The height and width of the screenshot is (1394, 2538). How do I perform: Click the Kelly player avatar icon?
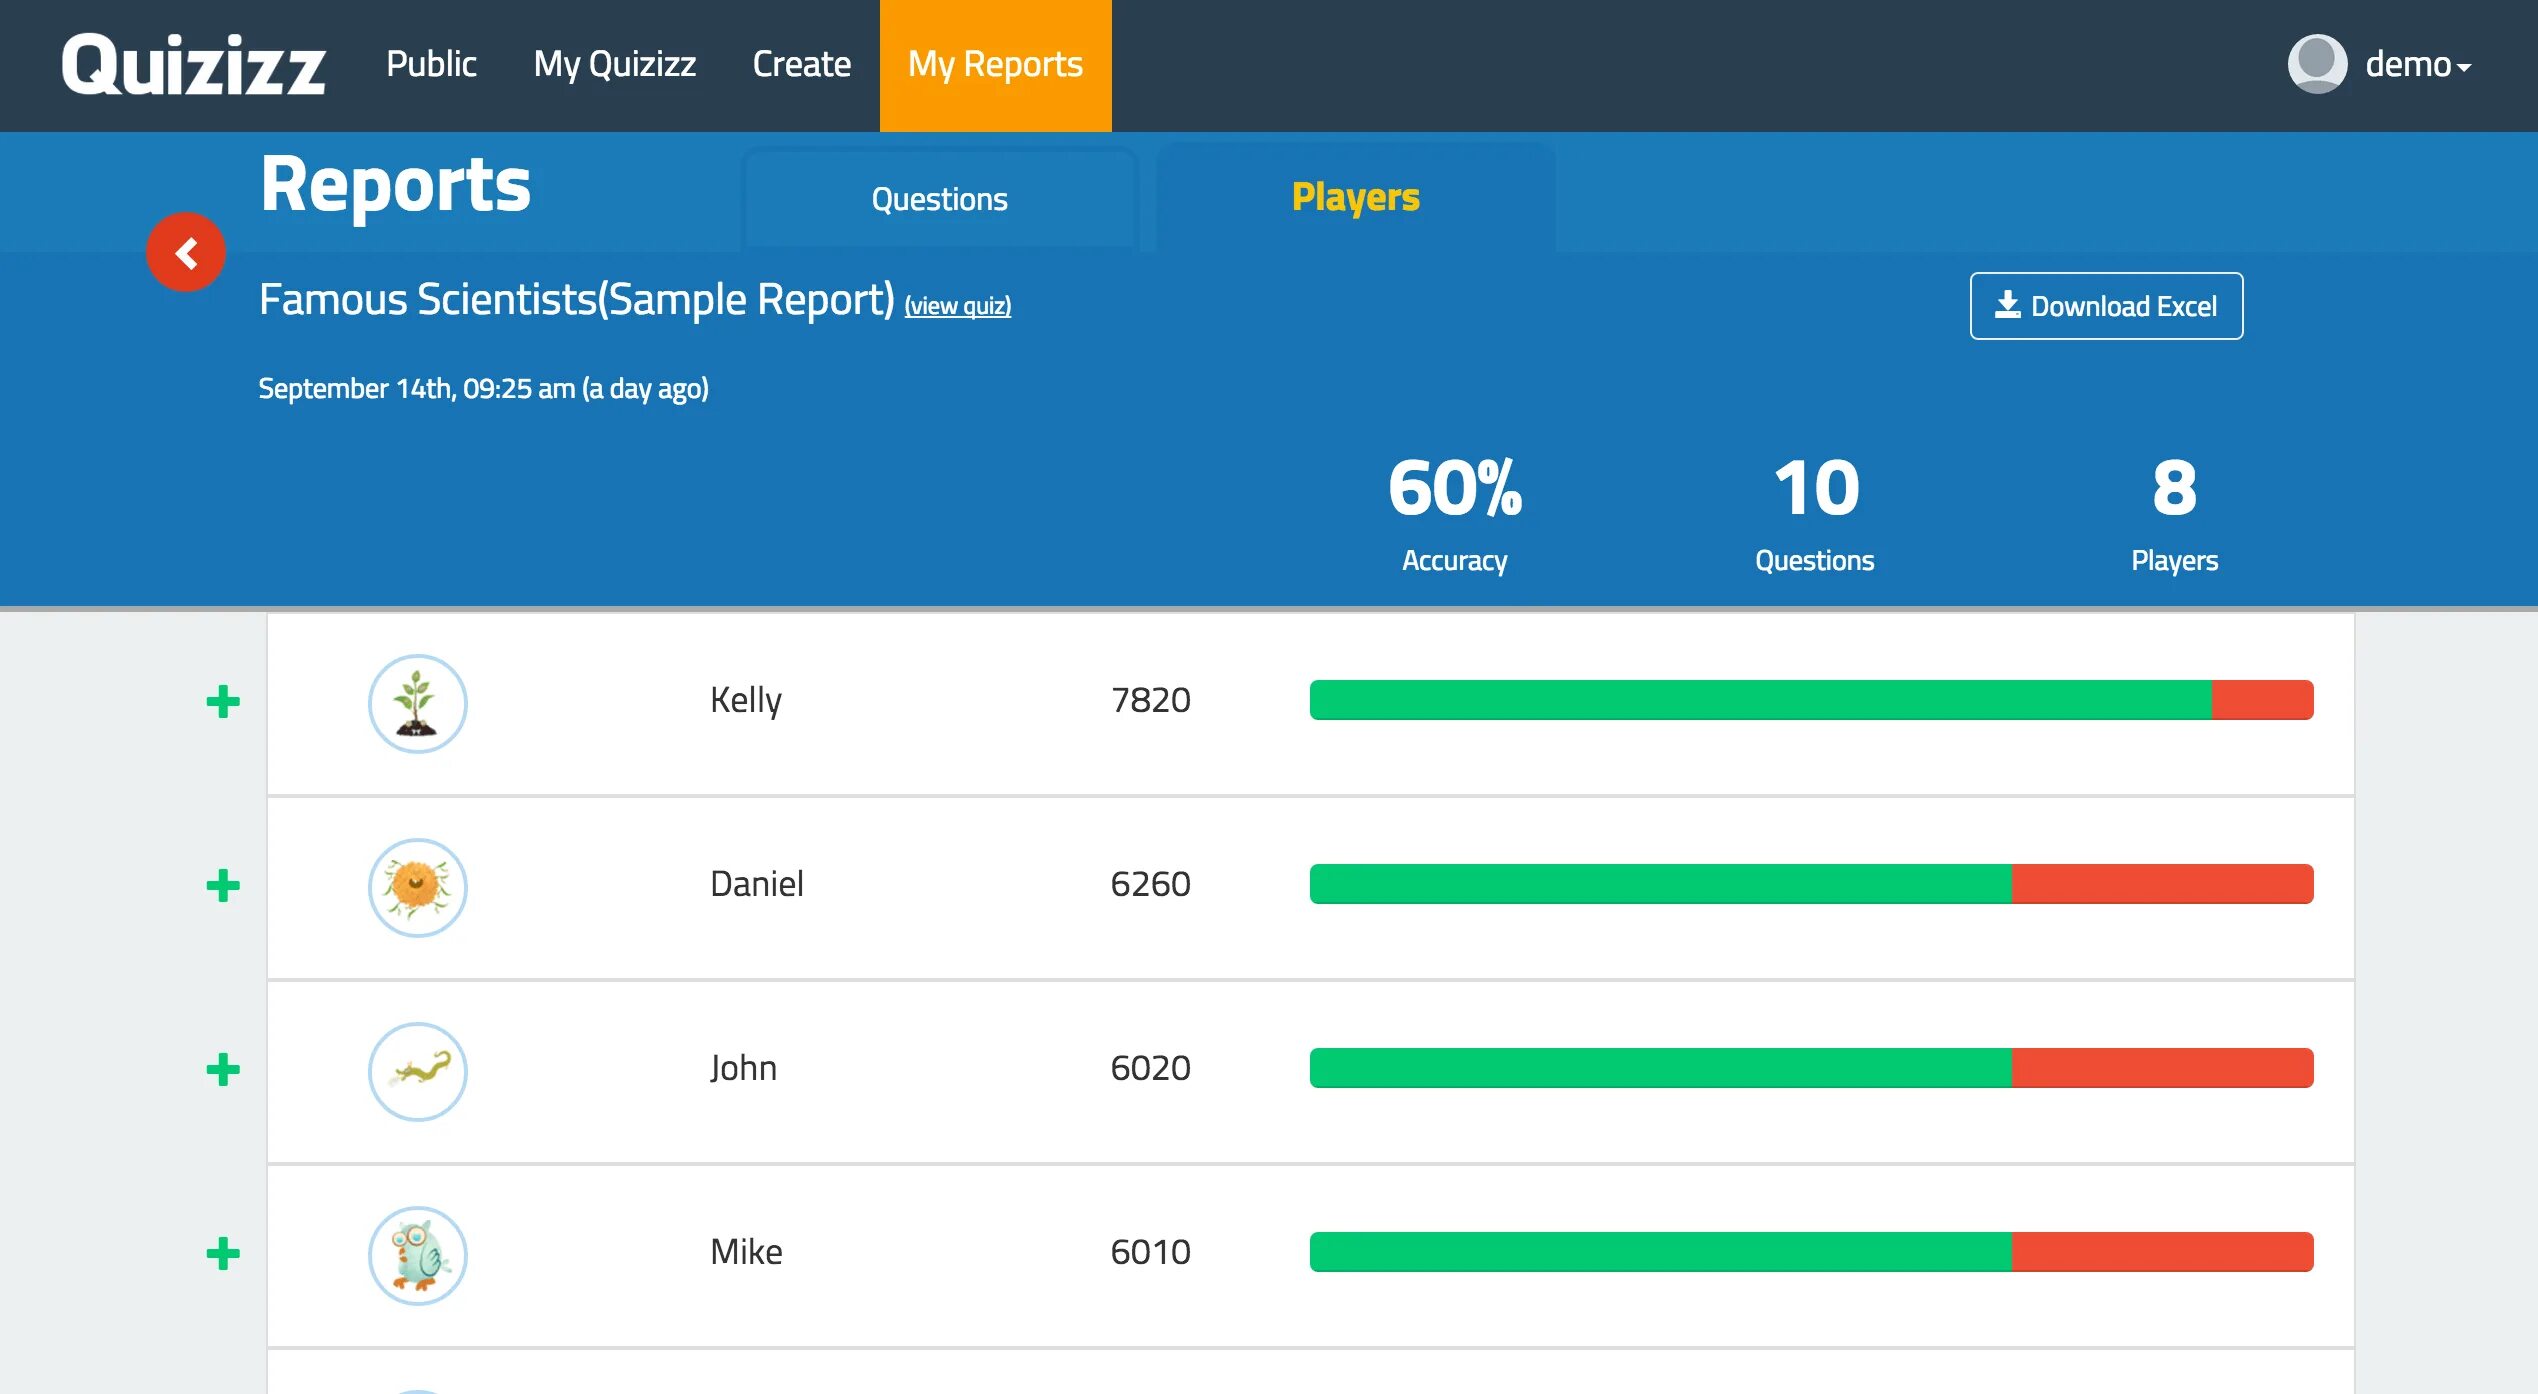pyautogui.click(x=417, y=700)
